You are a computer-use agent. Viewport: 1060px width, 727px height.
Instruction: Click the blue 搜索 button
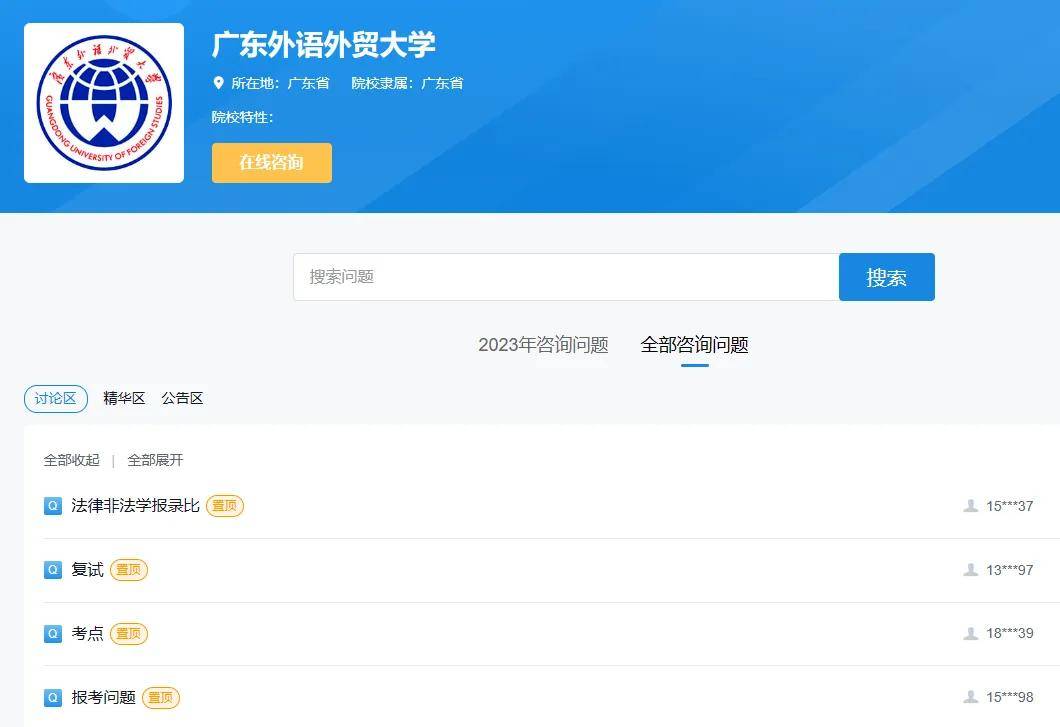pos(887,277)
